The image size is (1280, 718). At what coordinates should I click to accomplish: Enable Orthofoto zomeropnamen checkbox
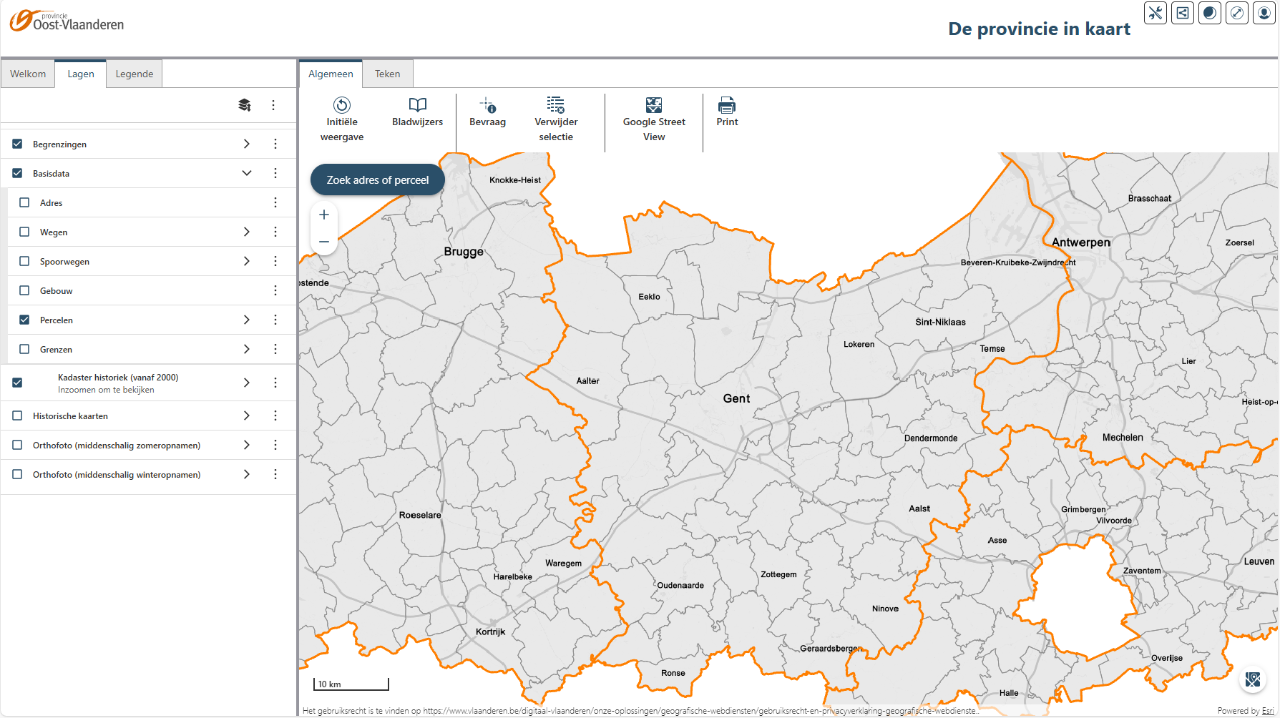click(17, 445)
